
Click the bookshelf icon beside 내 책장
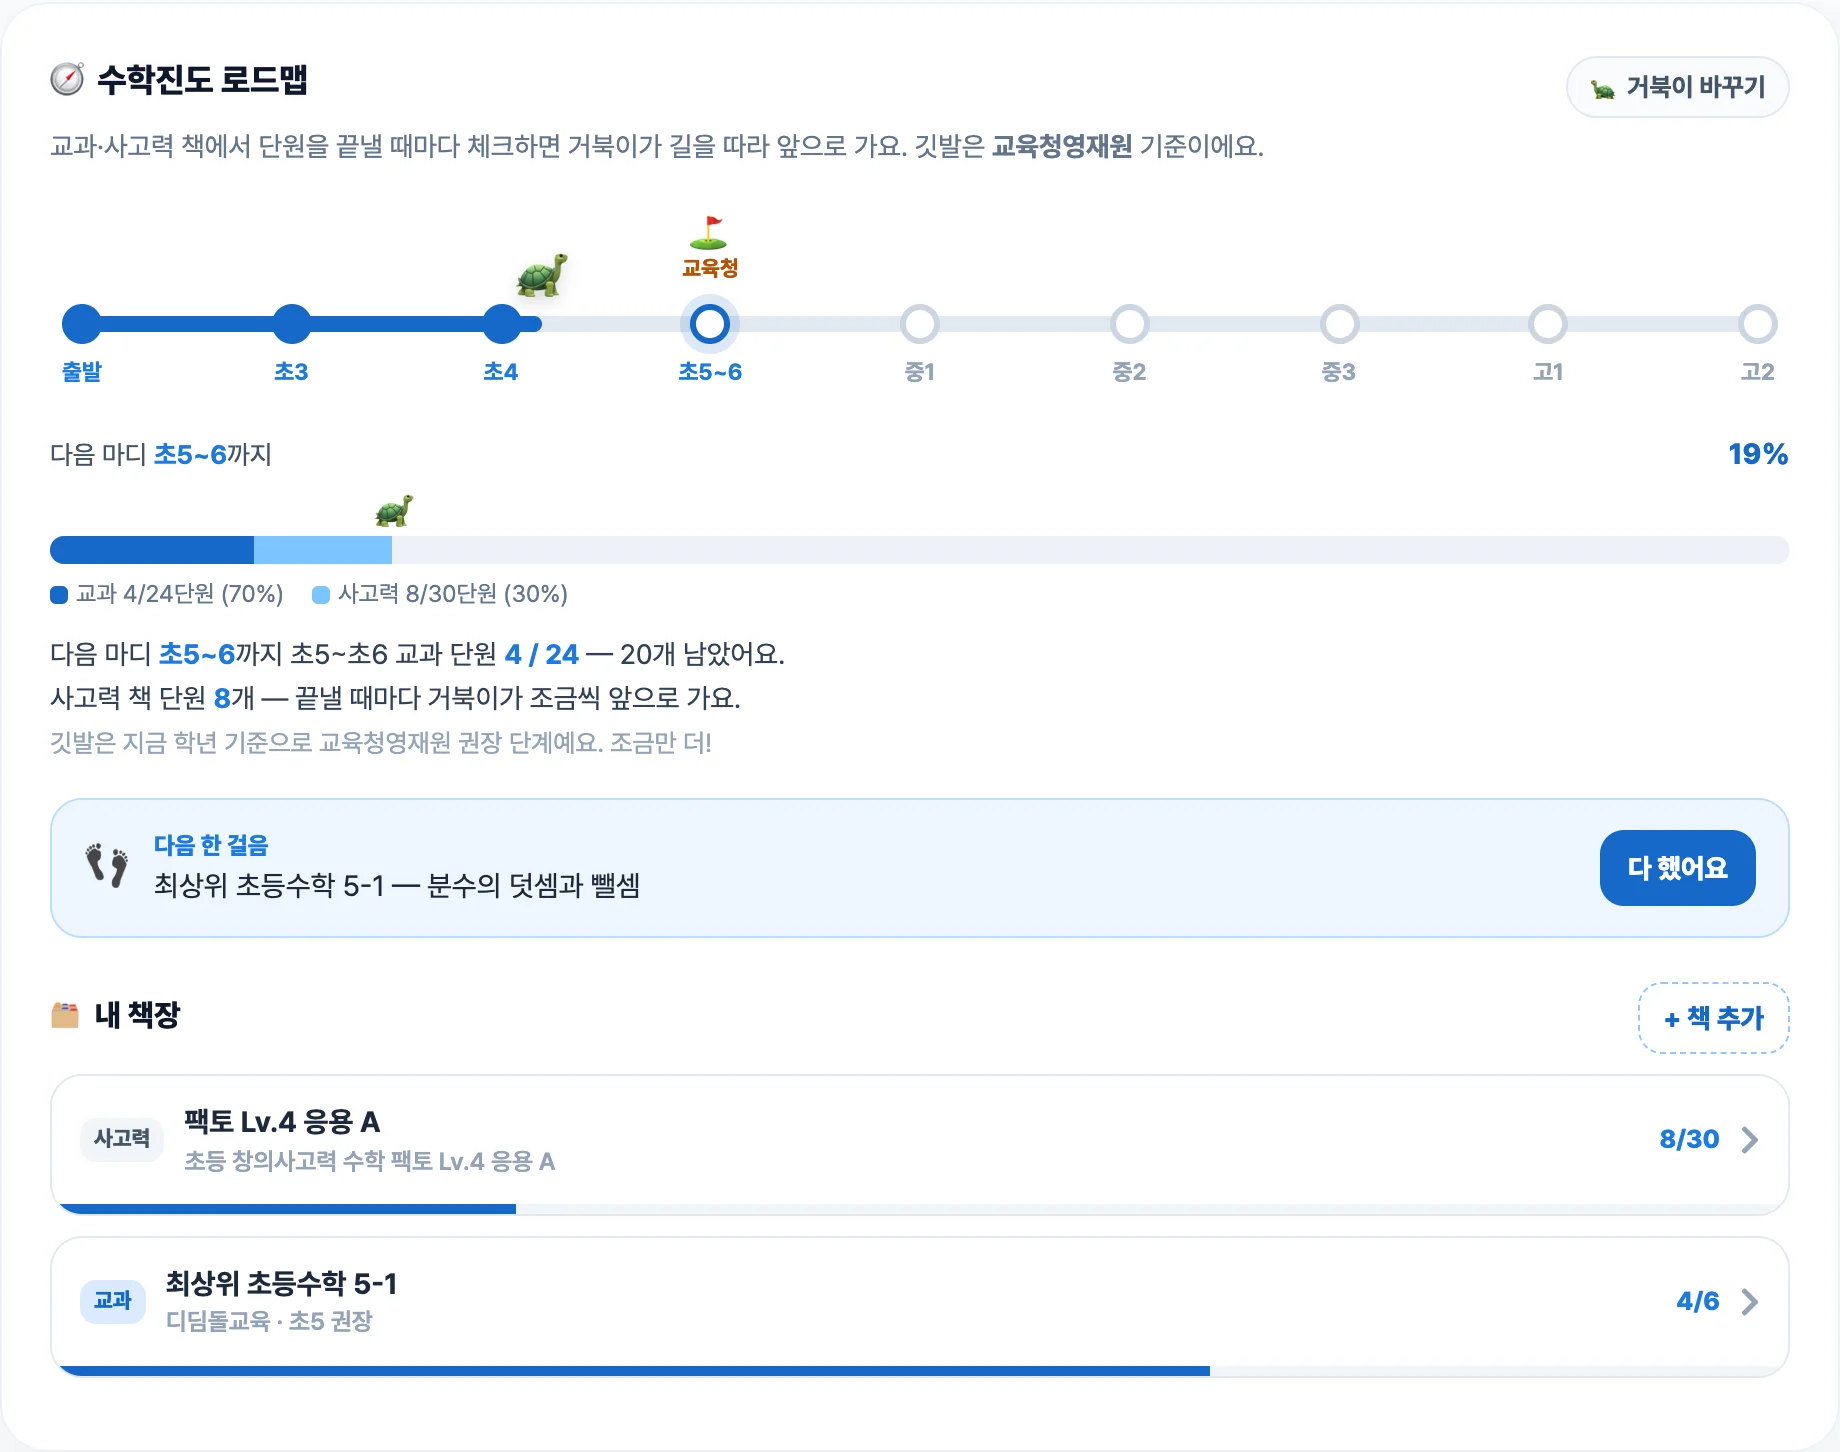(x=65, y=1015)
